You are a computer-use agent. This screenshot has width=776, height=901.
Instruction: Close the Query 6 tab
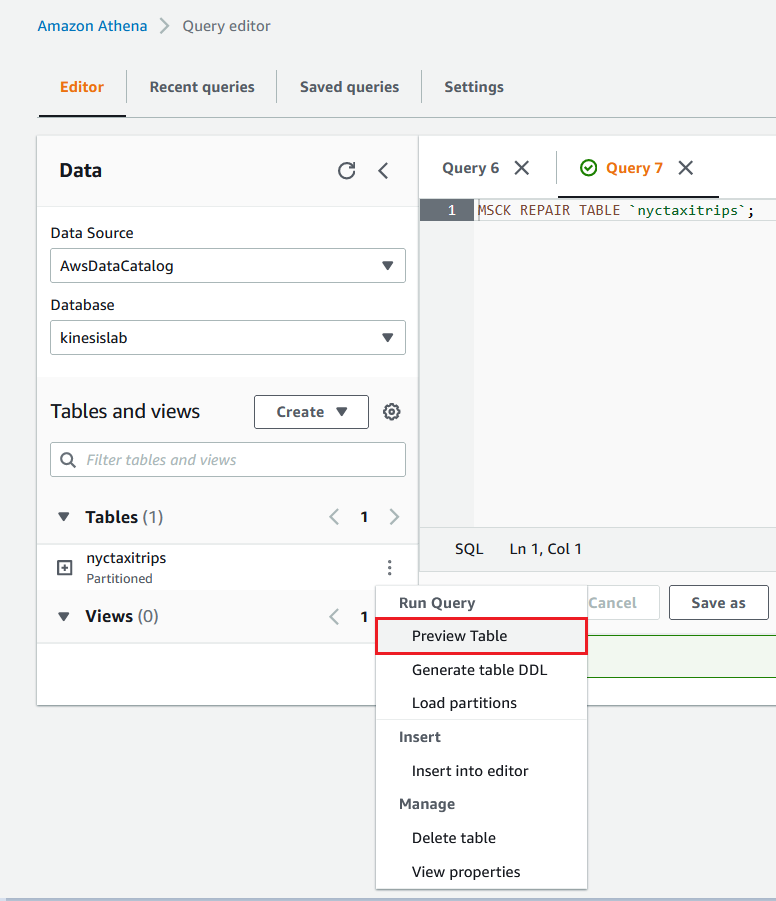[521, 168]
